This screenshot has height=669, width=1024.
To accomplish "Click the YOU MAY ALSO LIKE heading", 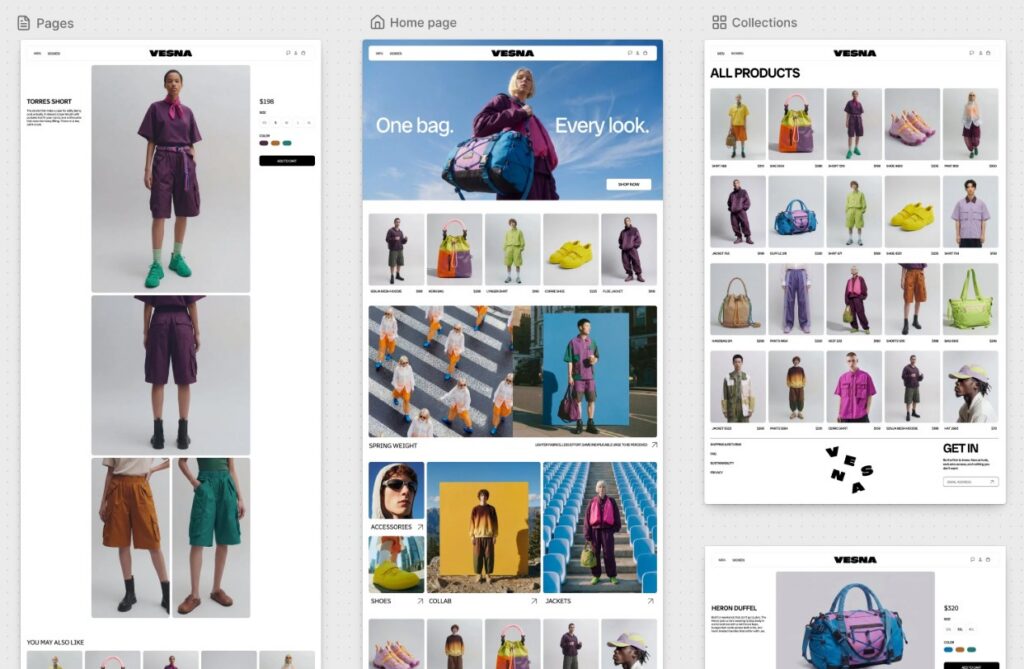I will click(55, 642).
